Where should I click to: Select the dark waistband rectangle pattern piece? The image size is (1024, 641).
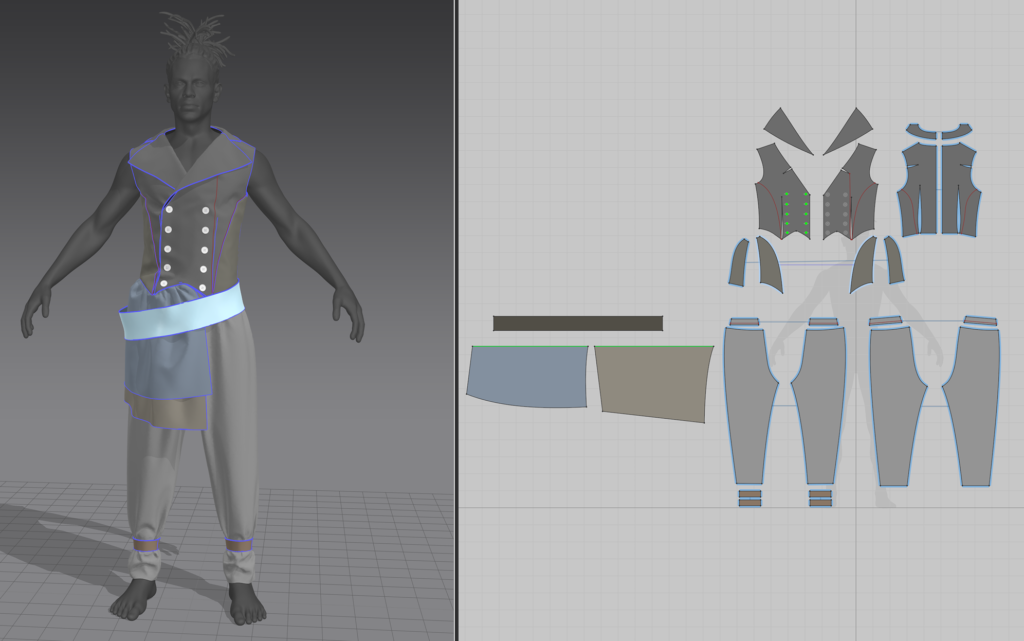pos(577,323)
